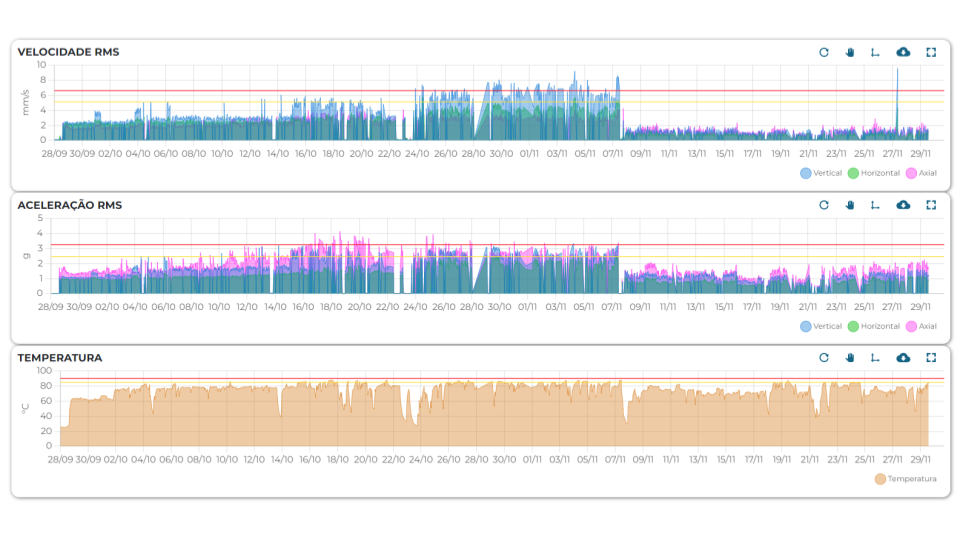
Task: Click the ACELERAÇÃO RMS title
Action: 70,205
